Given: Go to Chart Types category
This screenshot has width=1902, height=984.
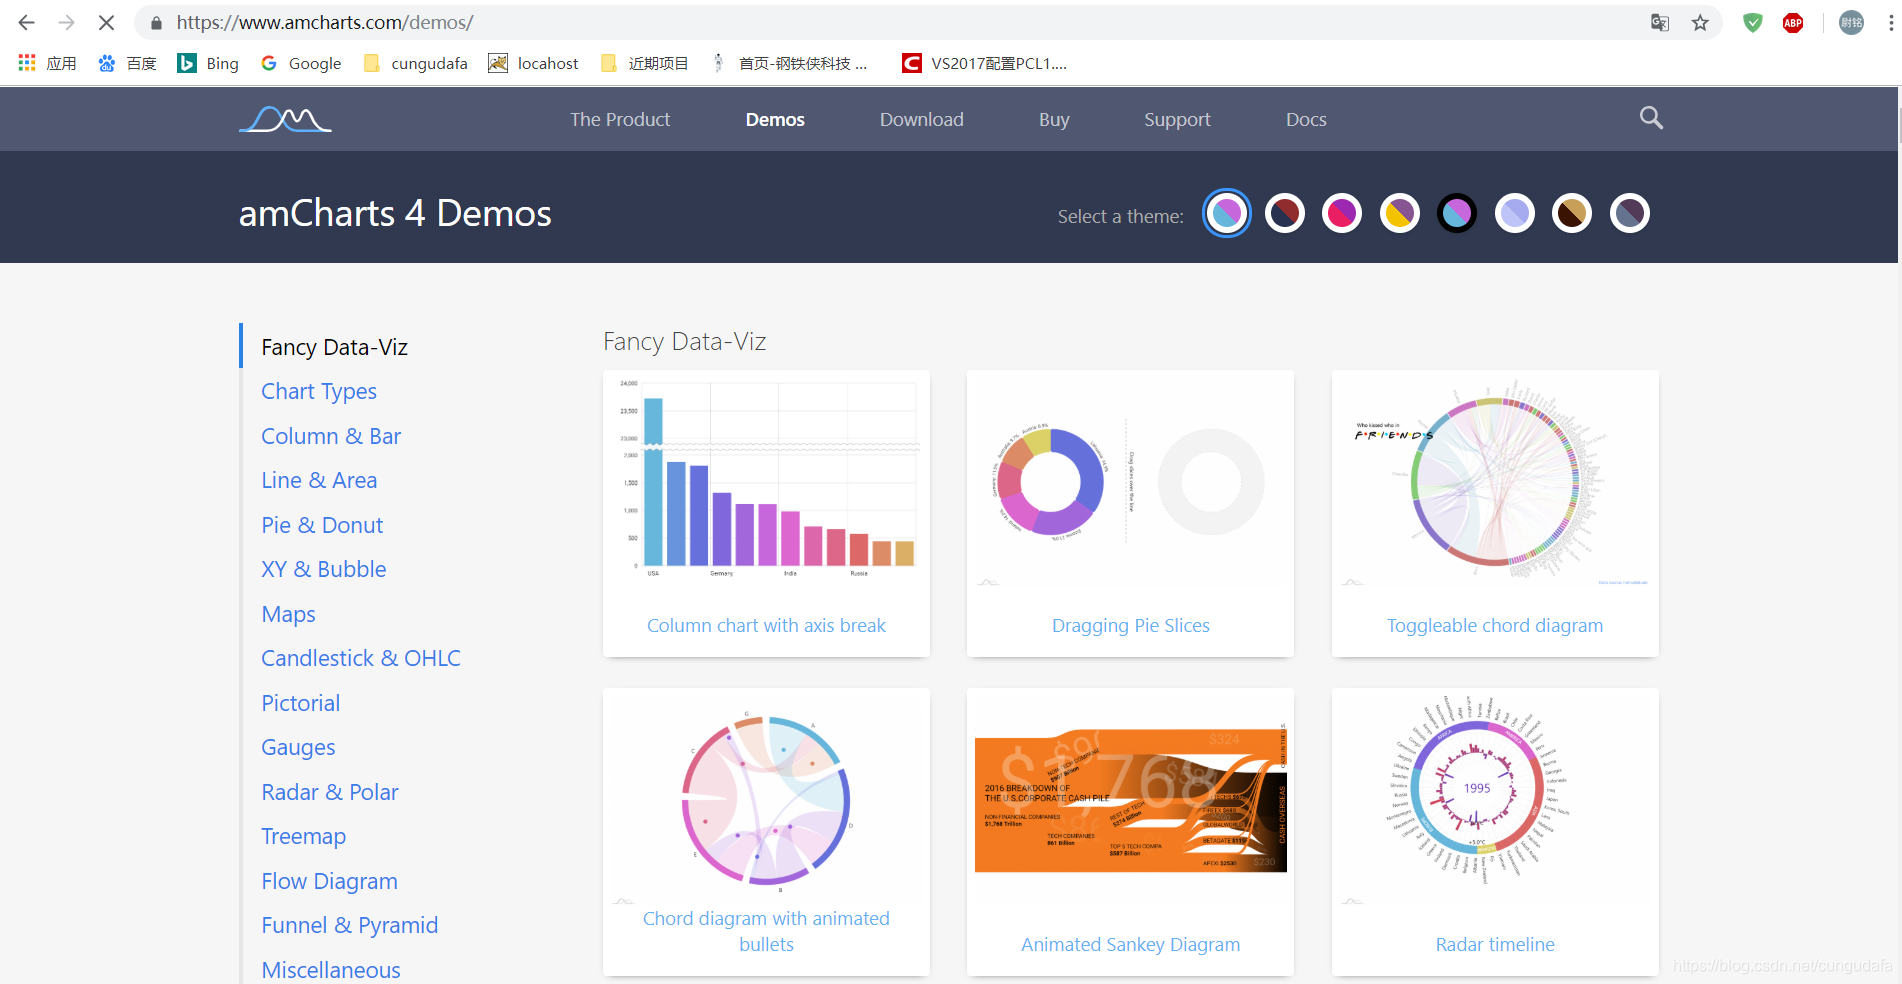Looking at the screenshot, I should [x=319, y=391].
